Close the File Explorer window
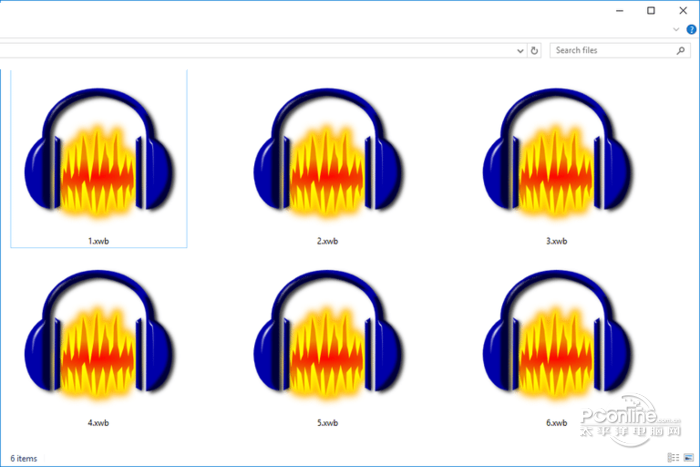This screenshot has height=467, width=700. (x=683, y=11)
